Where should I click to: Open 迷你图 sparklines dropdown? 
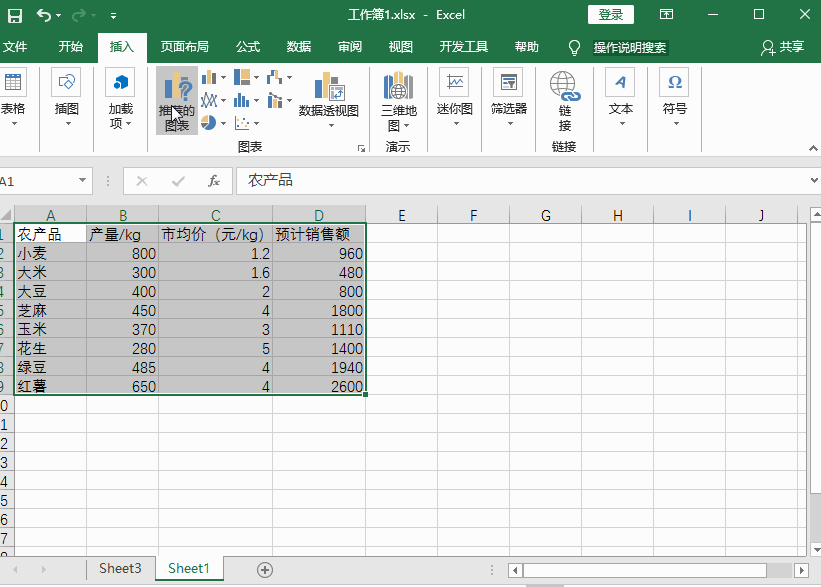click(454, 98)
